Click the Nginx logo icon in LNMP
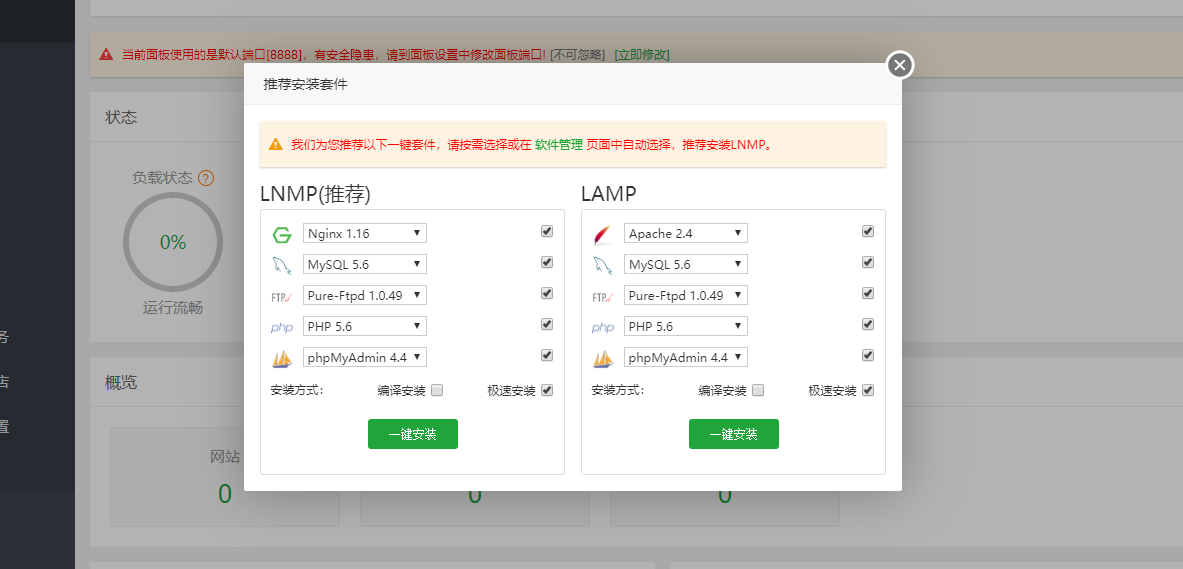The height and width of the screenshot is (569, 1183). click(281, 235)
